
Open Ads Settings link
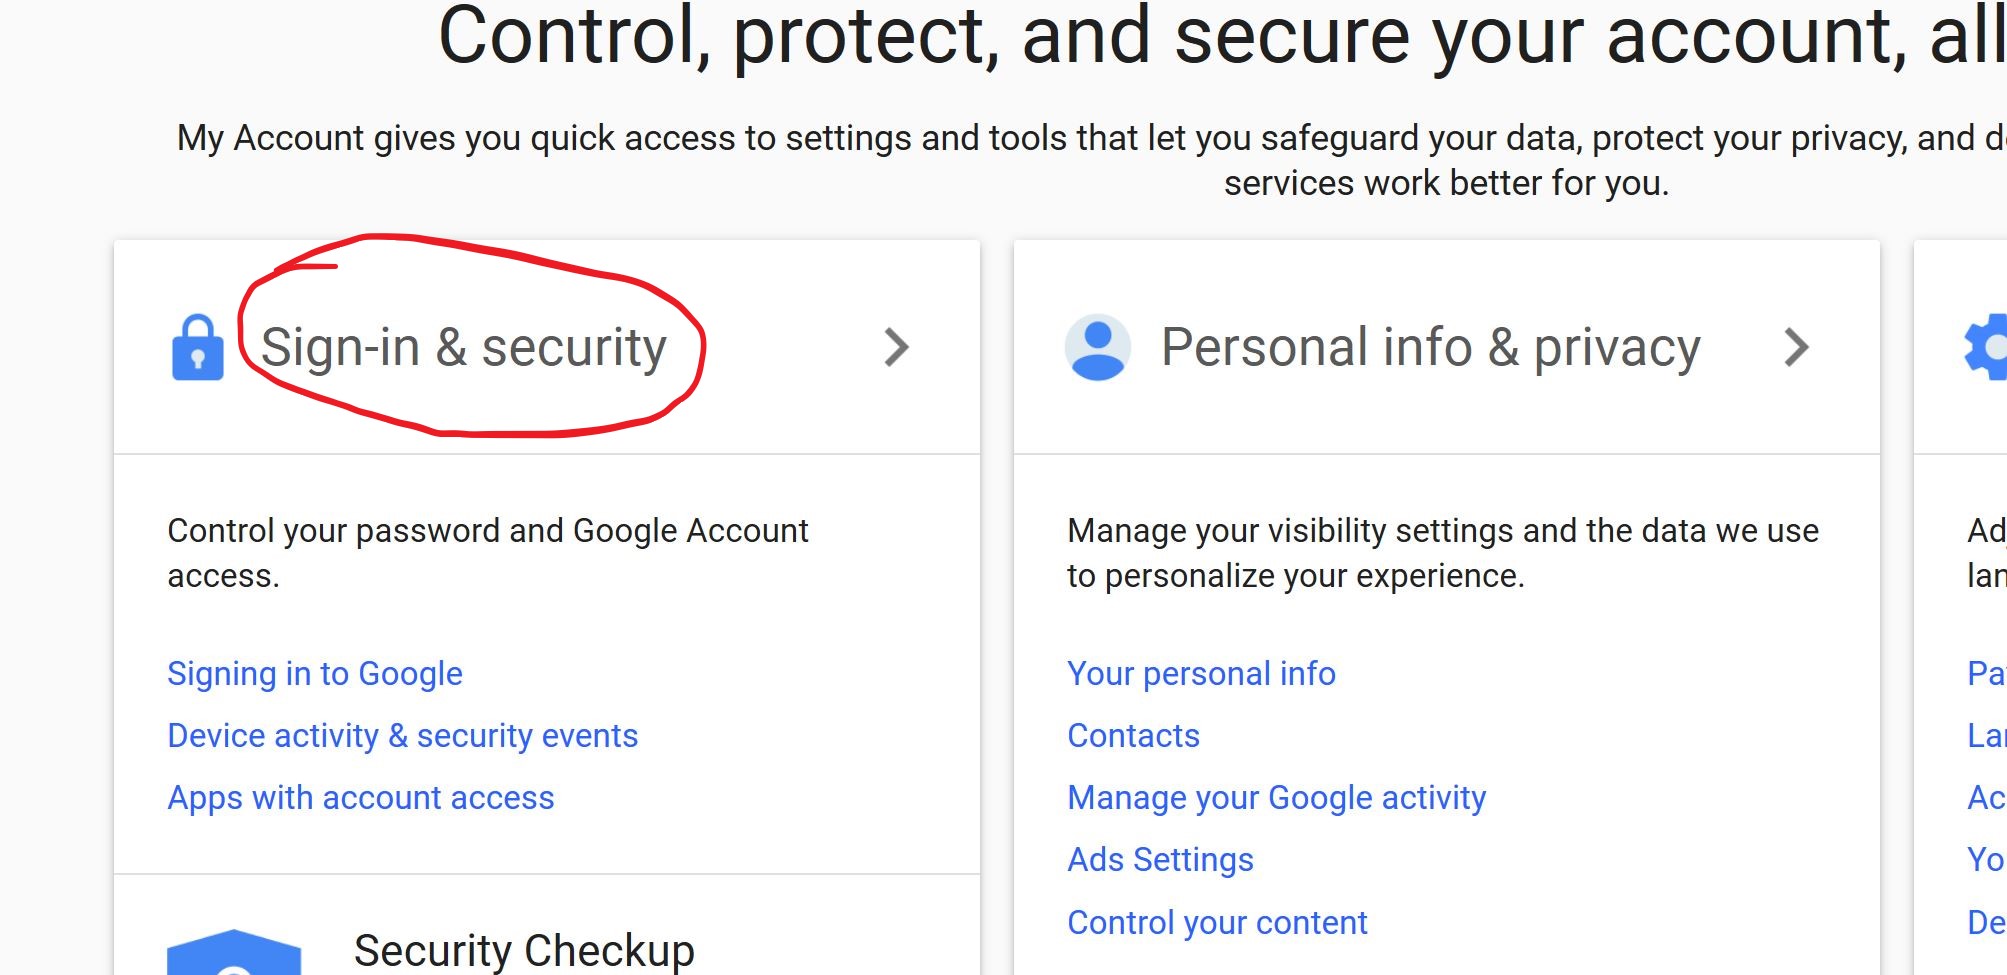click(1161, 860)
